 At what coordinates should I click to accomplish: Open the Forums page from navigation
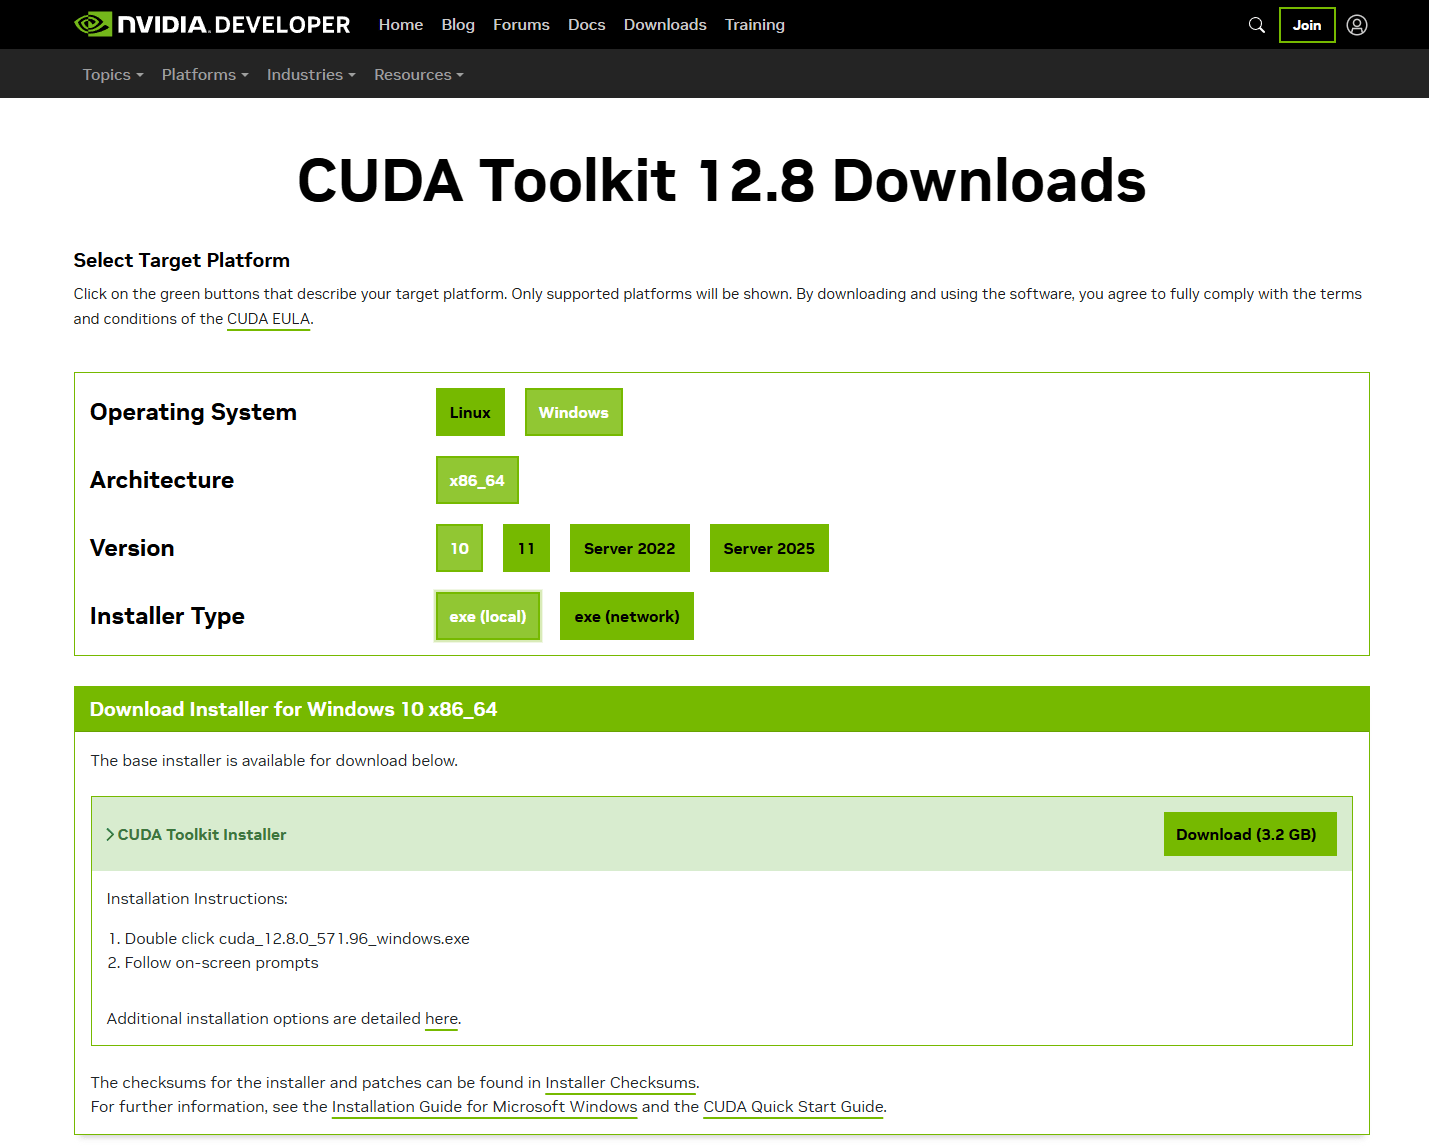pos(521,25)
